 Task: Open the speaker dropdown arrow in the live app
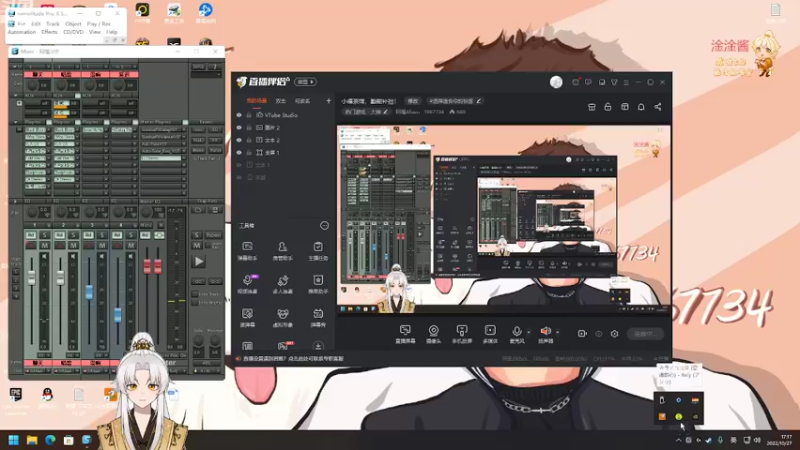point(558,332)
